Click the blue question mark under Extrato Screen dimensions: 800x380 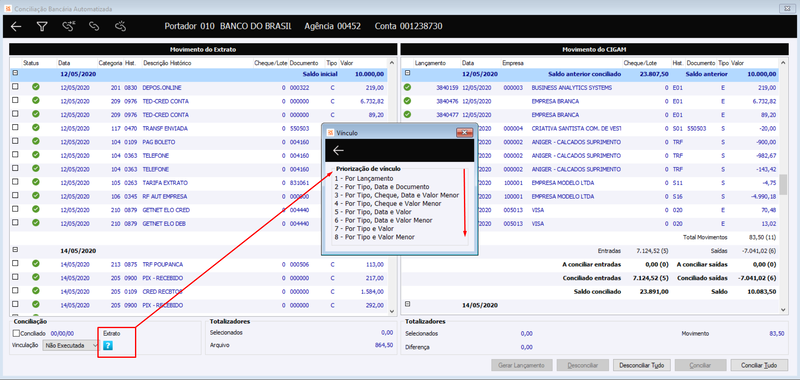point(108,346)
